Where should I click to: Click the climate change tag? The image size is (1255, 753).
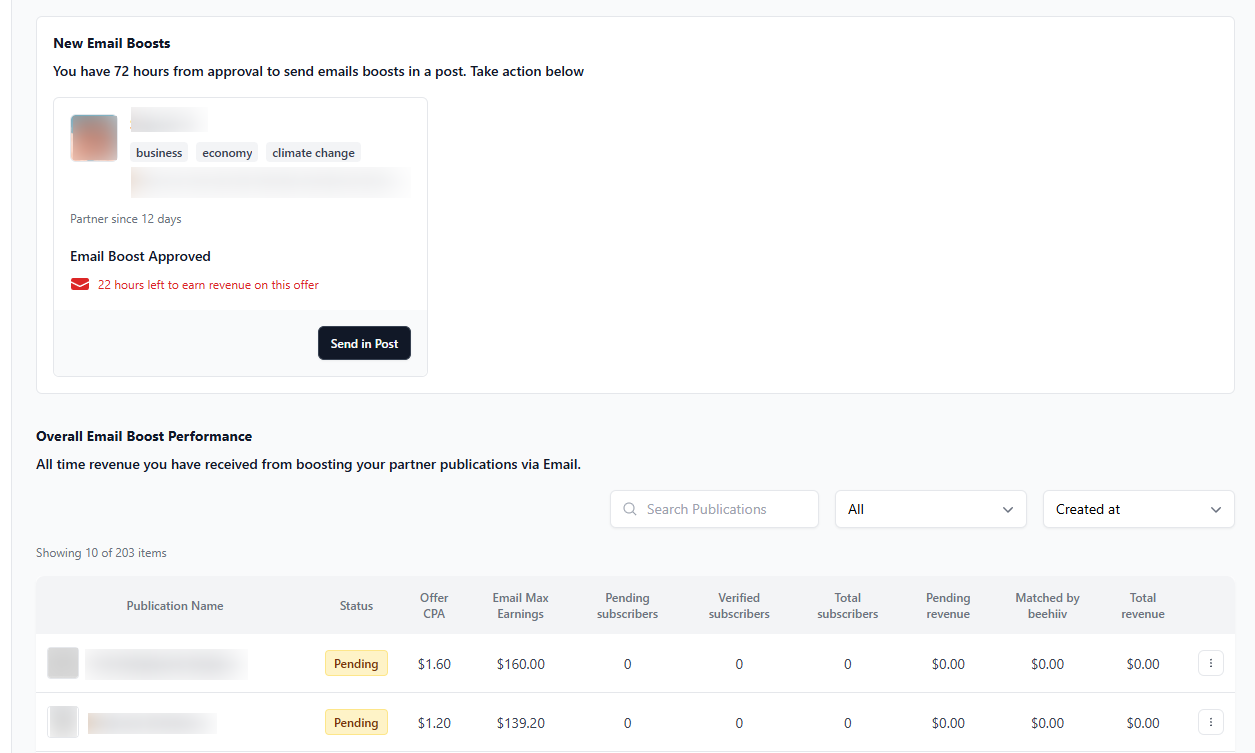pos(313,153)
